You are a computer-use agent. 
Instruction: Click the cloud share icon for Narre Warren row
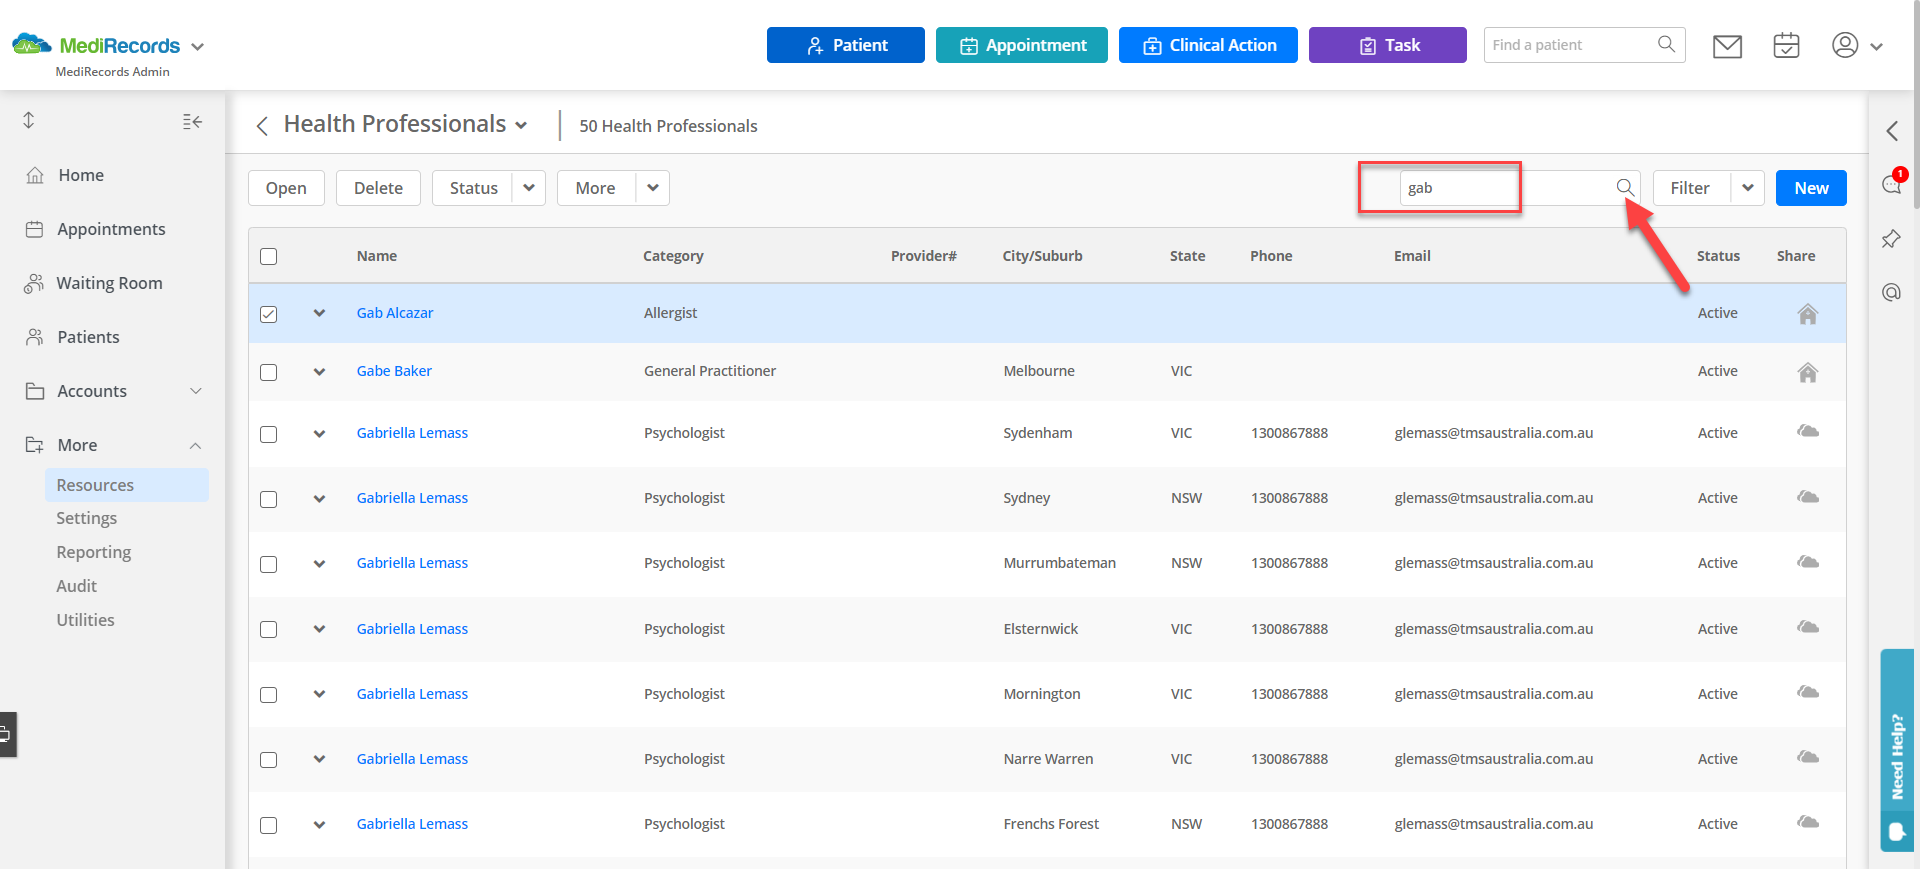tap(1807, 757)
